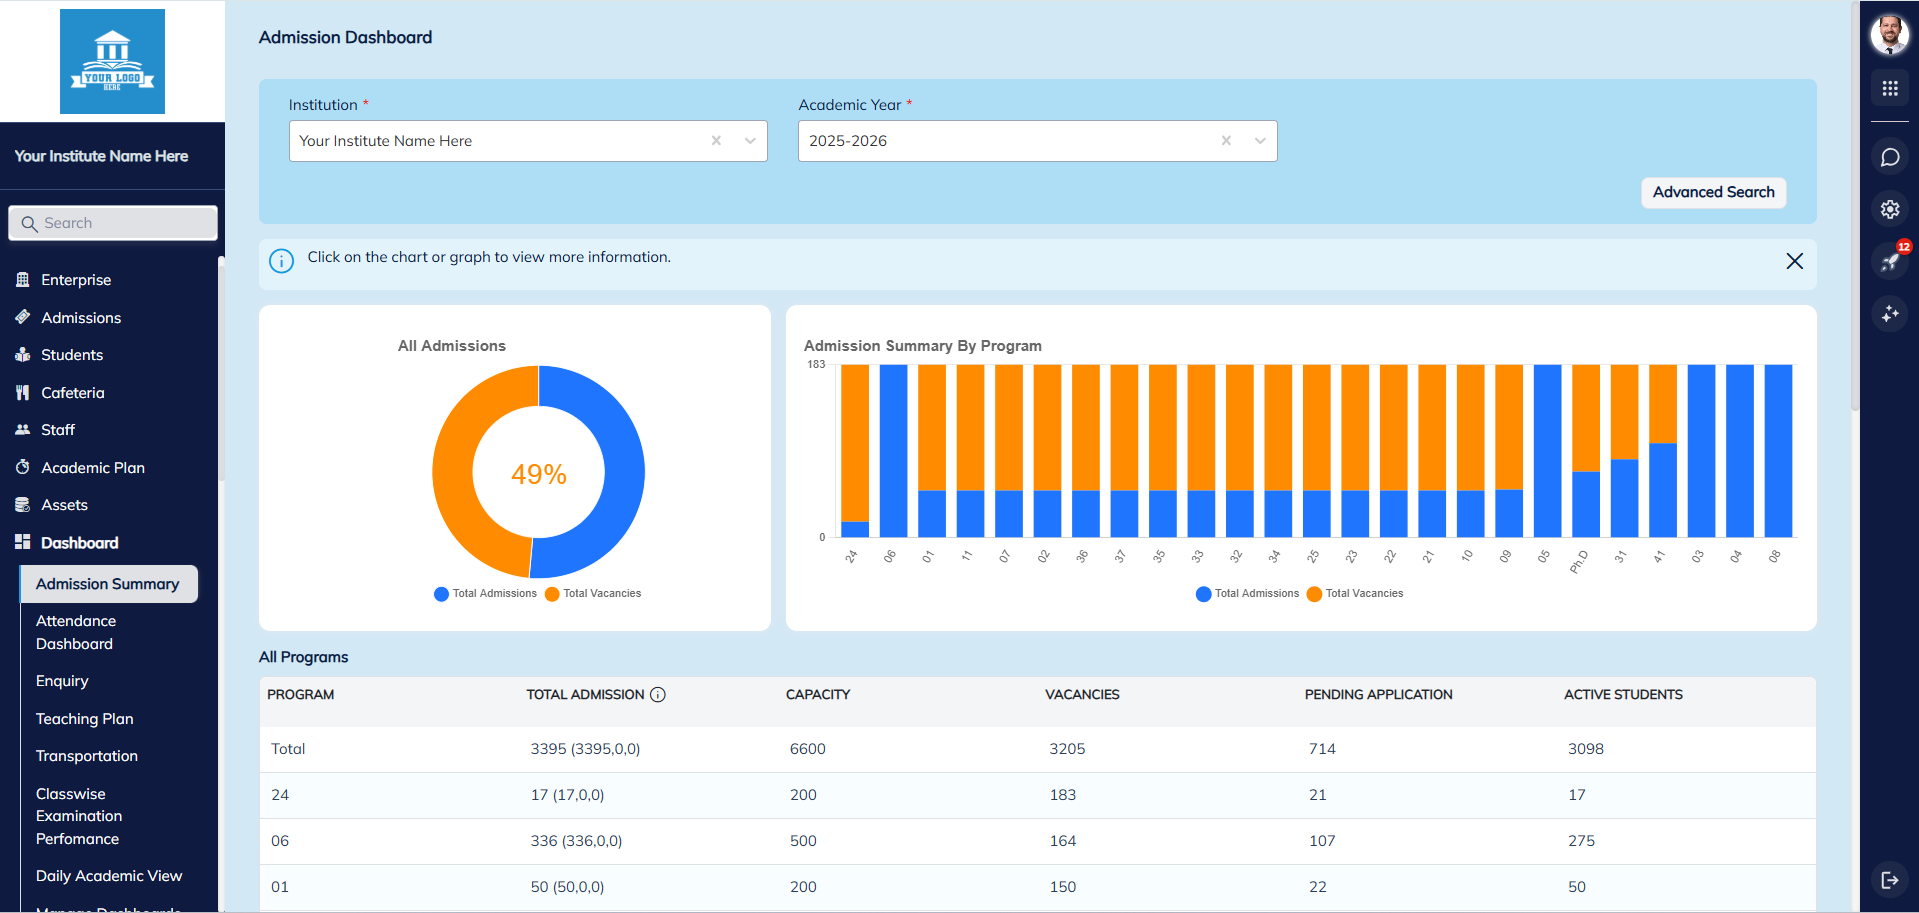Open the chat bubble icon on the right
Image resolution: width=1919 pixels, height=913 pixels.
(x=1890, y=157)
